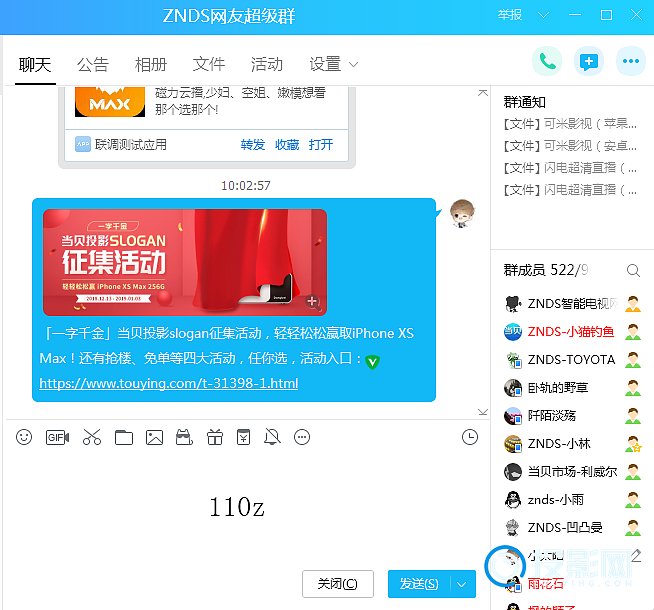Open the three-dots more options button
This screenshot has height=610, width=654.
(x=631, y=61)
